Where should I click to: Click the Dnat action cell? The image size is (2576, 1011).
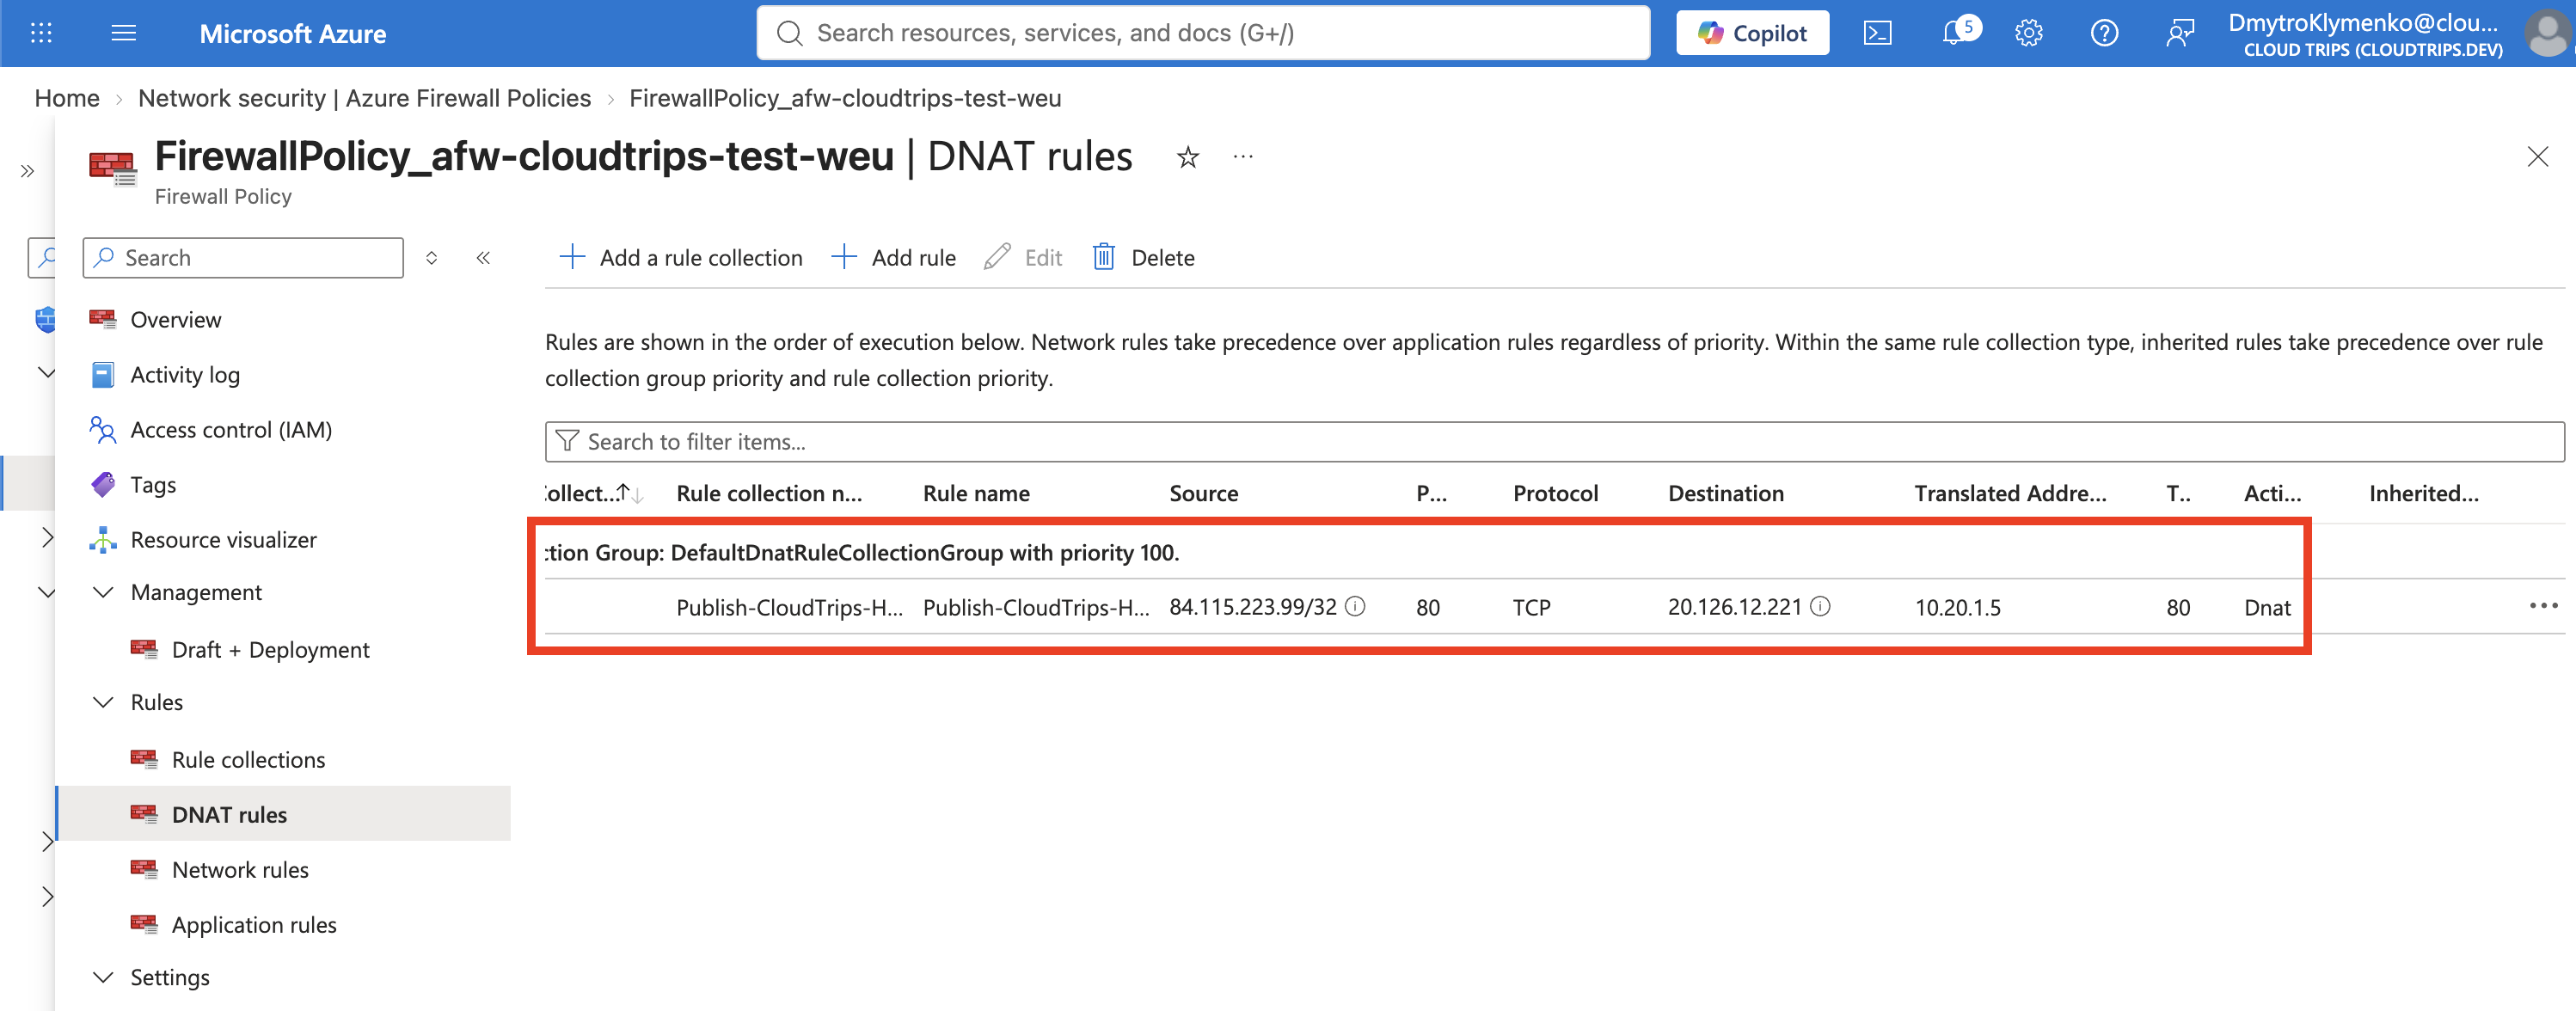[2266, 608]
